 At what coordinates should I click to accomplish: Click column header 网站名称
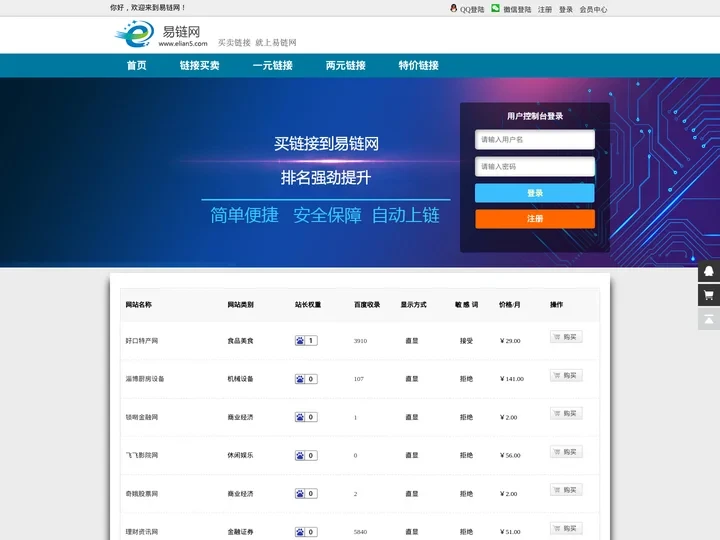138,304
